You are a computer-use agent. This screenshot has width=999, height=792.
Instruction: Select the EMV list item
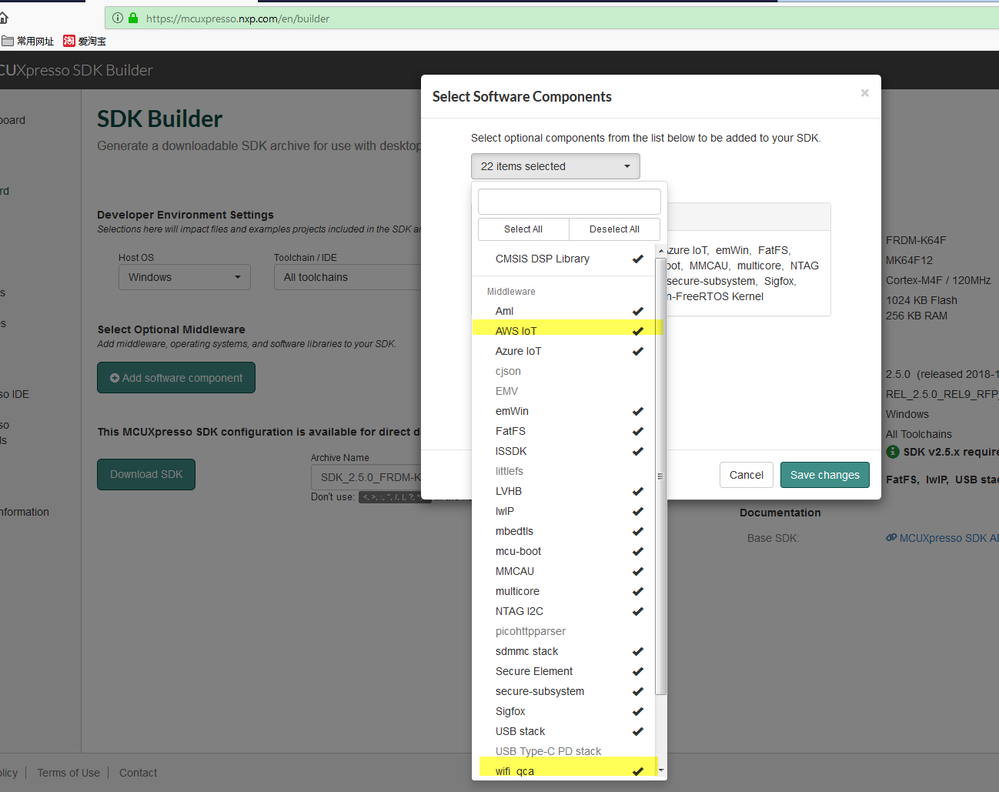[564, 391]
